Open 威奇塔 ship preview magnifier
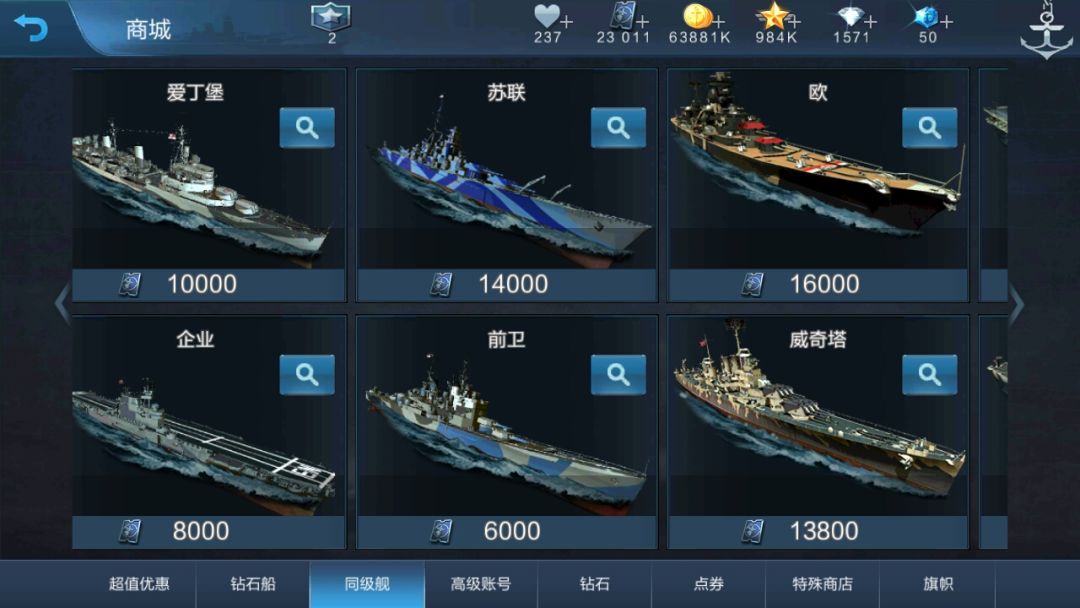Screen dimensions: 1080x608 coord(930,375)
